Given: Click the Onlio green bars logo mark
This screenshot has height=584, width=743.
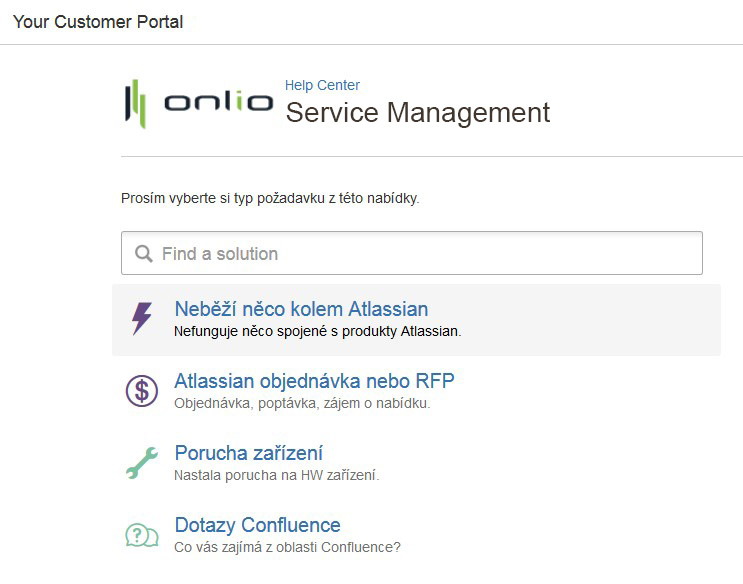Looking at the screenshot, I should pyautogui.click(x=135, y=103).
